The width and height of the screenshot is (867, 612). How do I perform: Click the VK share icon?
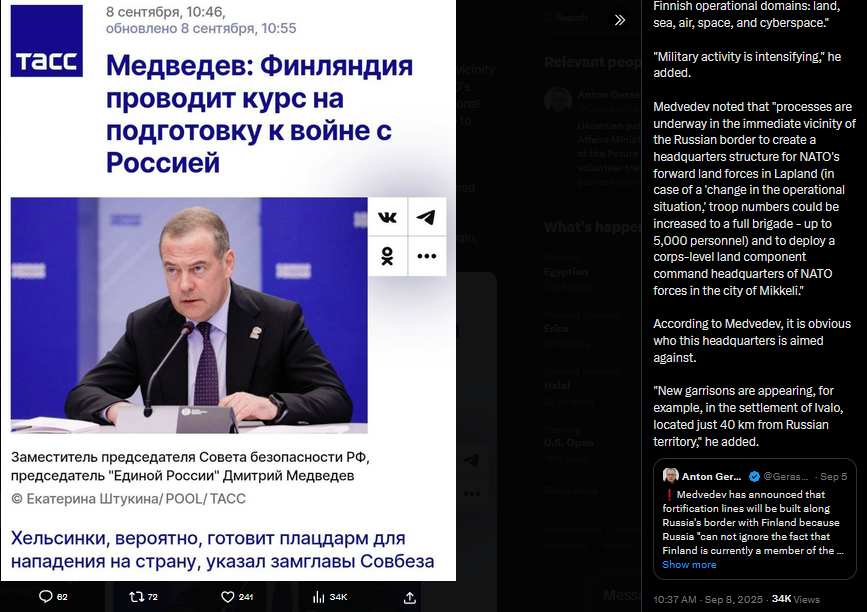point(388,217)
